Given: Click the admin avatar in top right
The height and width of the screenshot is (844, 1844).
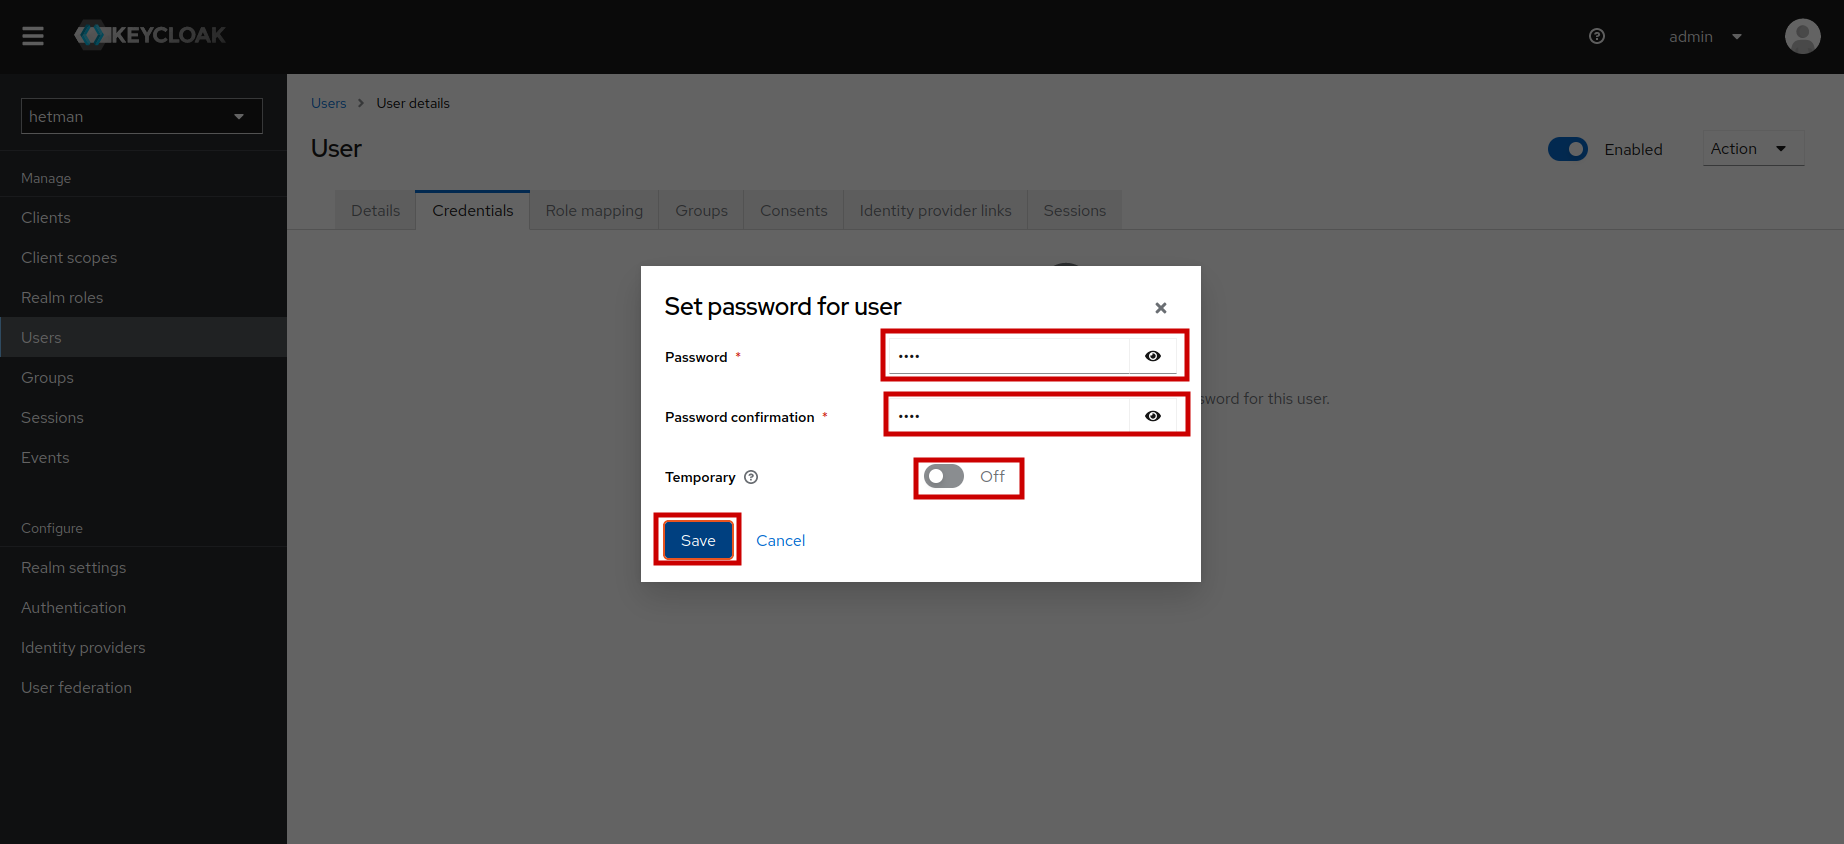Looking at the screenshot, I should [1802, 36].
